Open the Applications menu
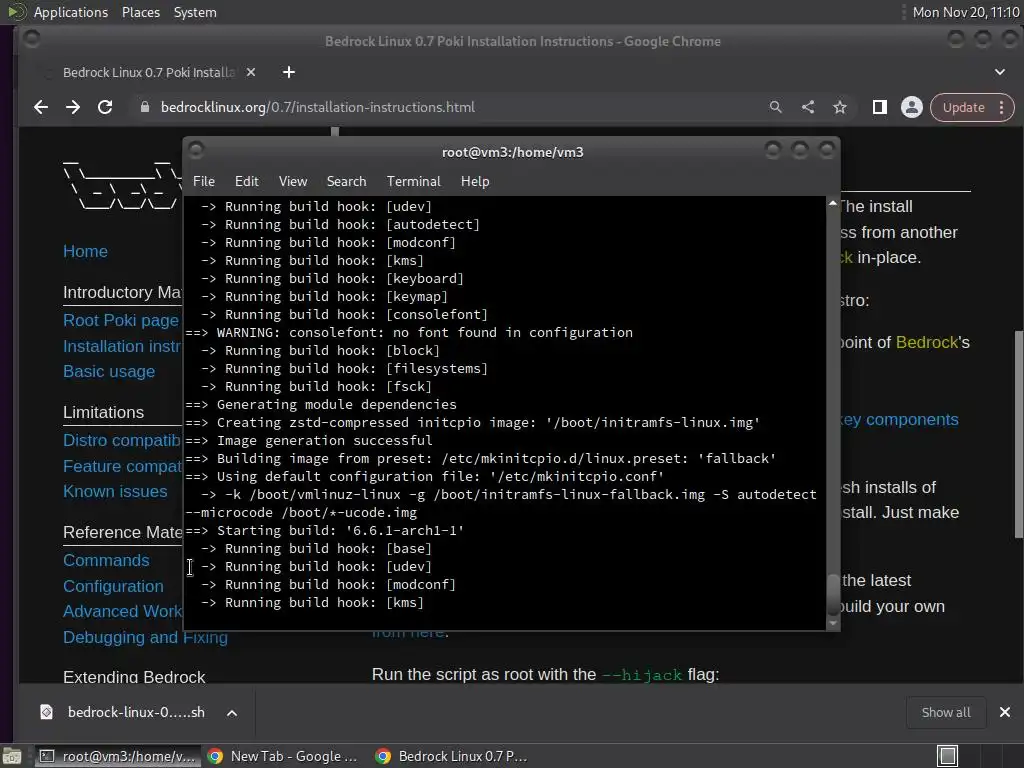1024x768 pixels. (71, 12)
